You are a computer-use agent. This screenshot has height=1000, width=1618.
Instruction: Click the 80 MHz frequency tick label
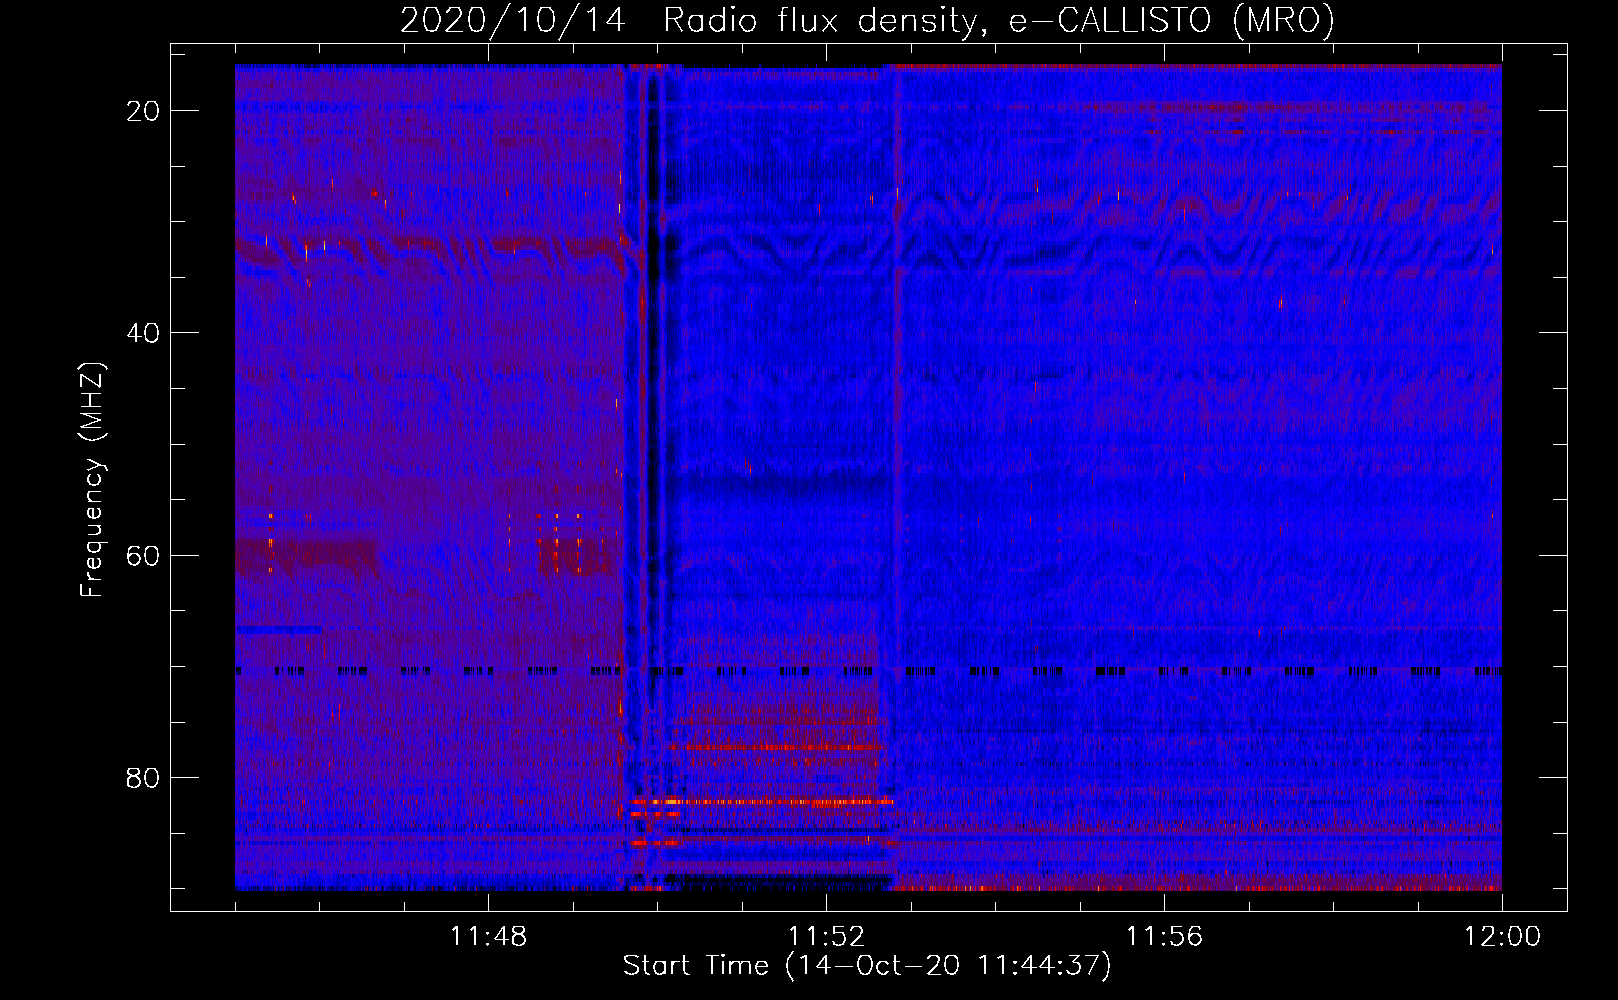click(x=144, y=778)
